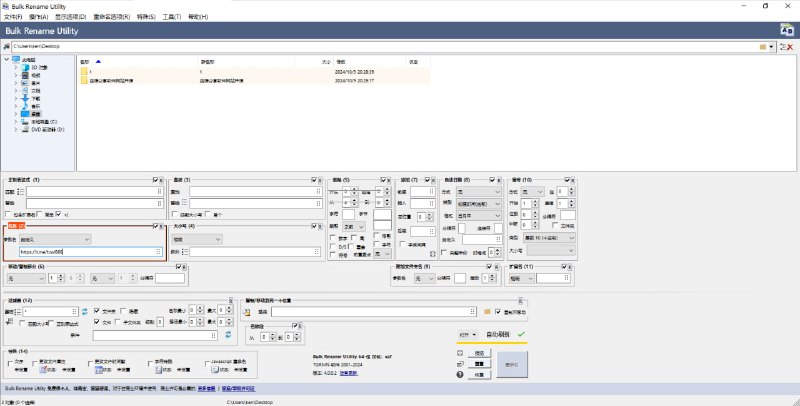800x406 pixels.
Task: Click the red X icon beside path bar
Action: pyautogui.click(x=790, y=47)
